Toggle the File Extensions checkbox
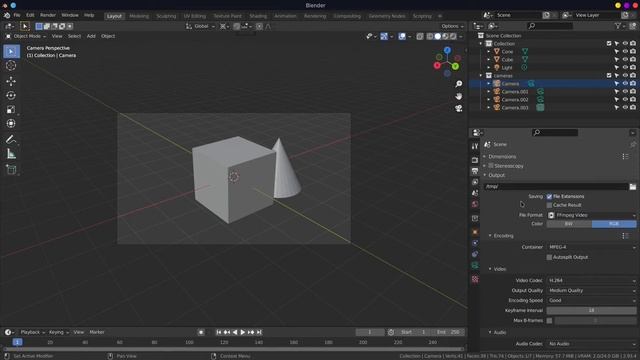Viewport: 640px width, 360px height. (549, 197)
